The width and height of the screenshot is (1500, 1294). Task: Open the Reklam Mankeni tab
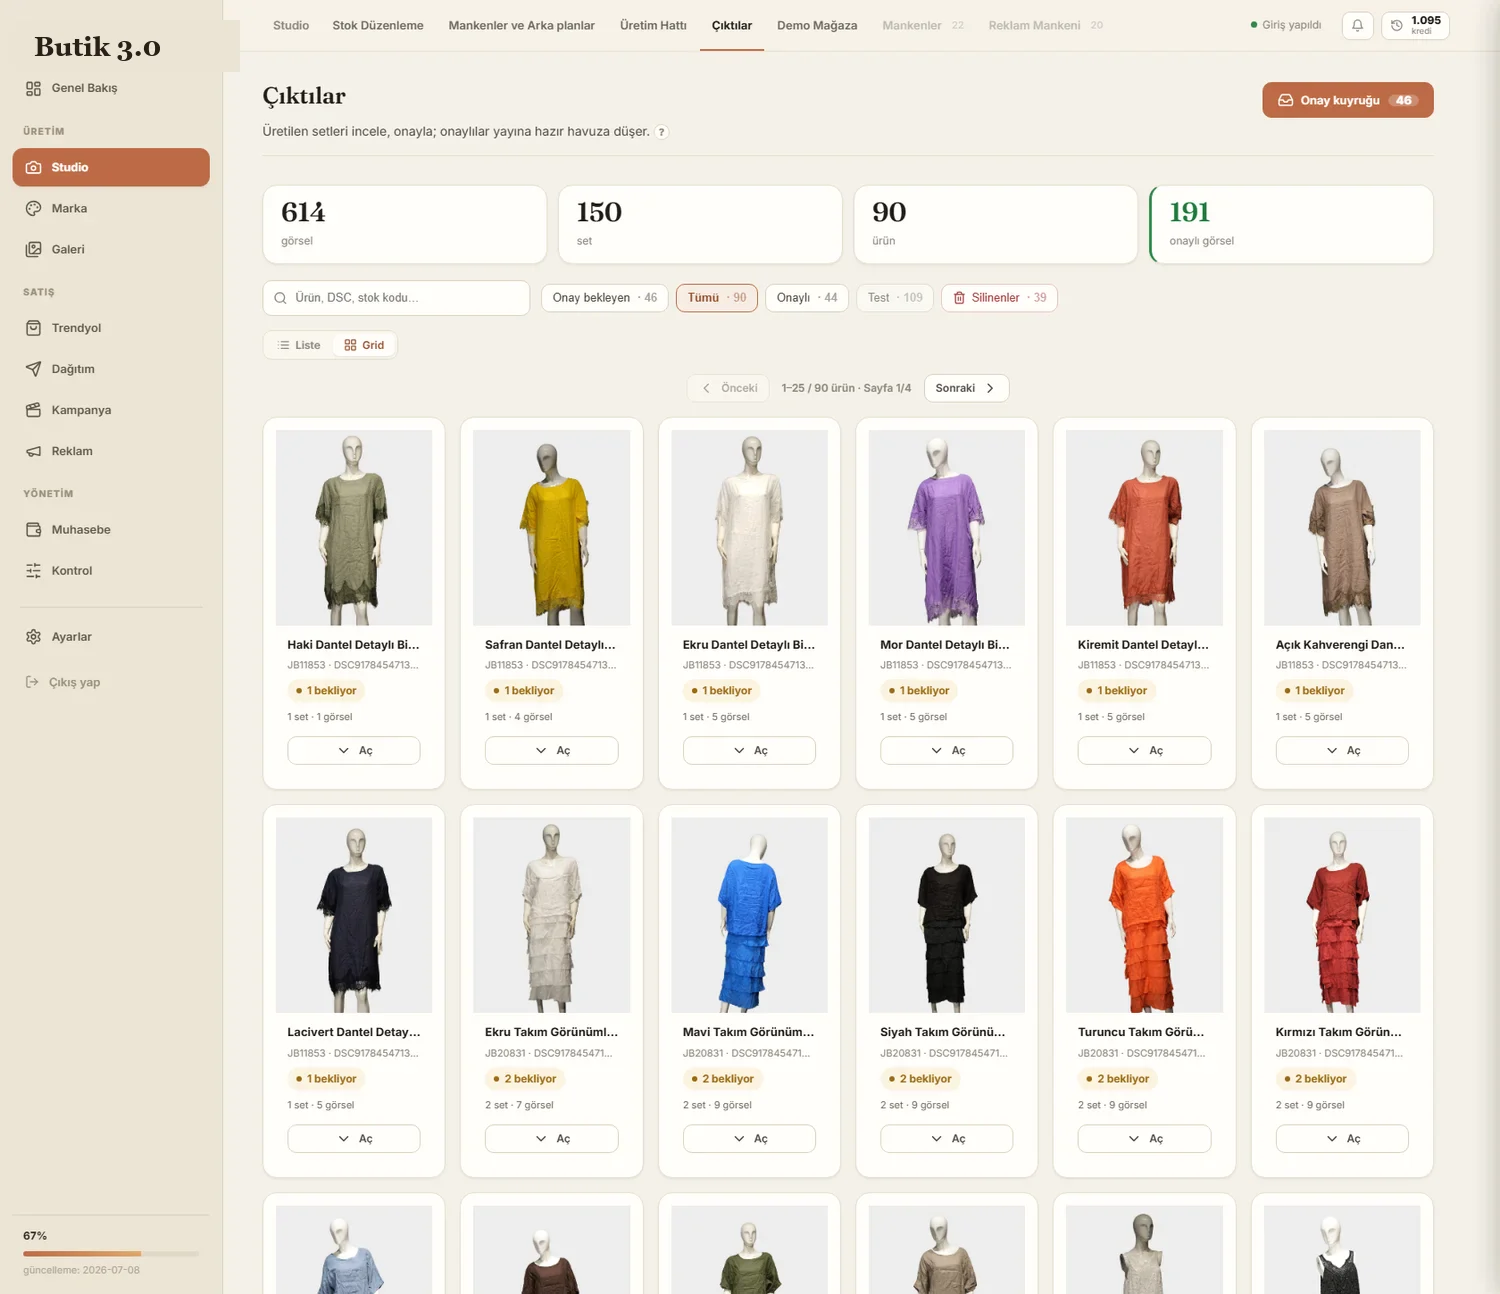[1046, 25]
